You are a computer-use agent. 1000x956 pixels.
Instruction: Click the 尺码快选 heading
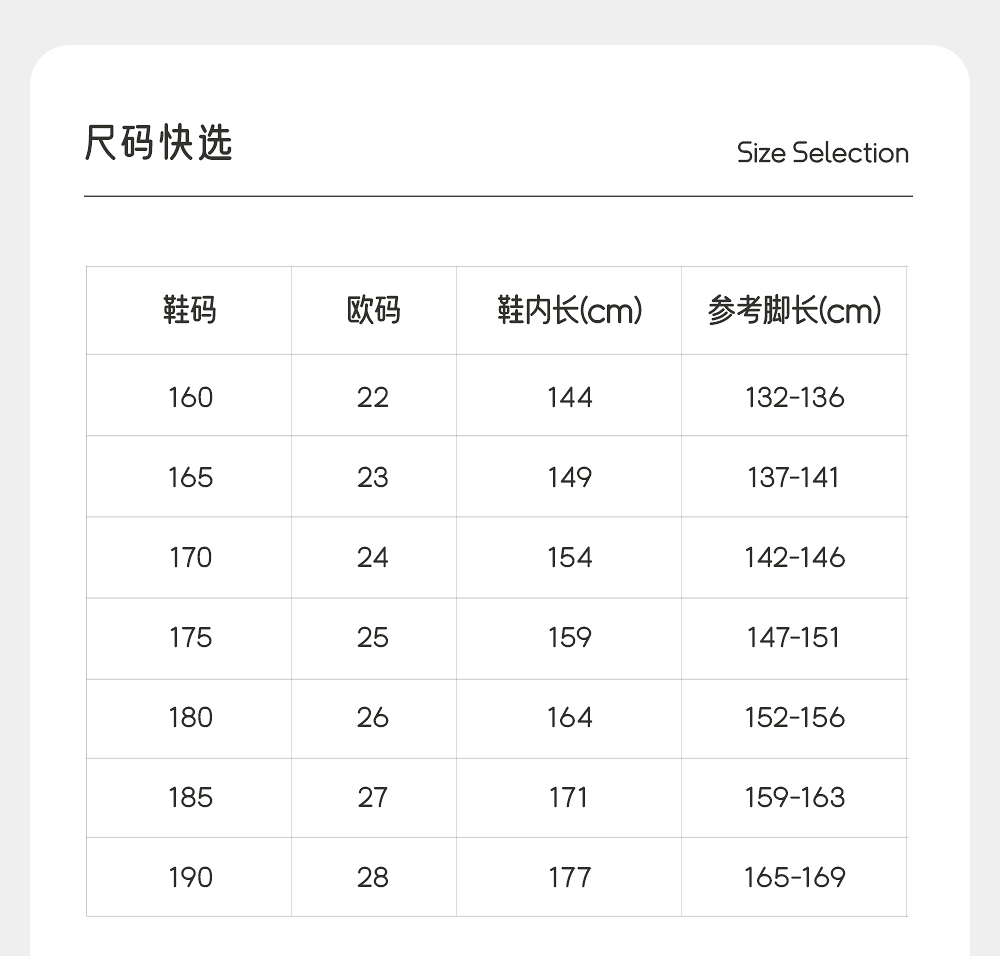pos(158,144)
